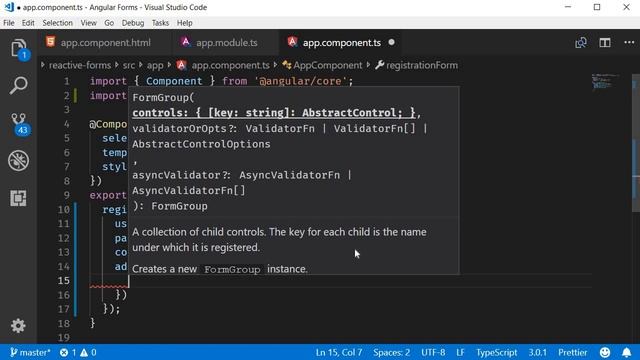Click the code minimap preview
Screen dimensions: 640x360
tap(607, 81)
